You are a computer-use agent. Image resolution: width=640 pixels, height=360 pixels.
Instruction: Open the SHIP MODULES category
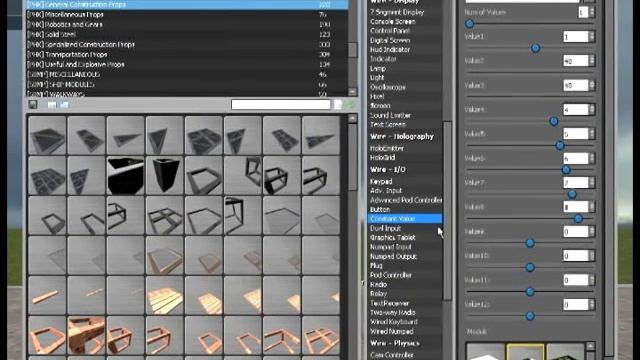[187, 84]
